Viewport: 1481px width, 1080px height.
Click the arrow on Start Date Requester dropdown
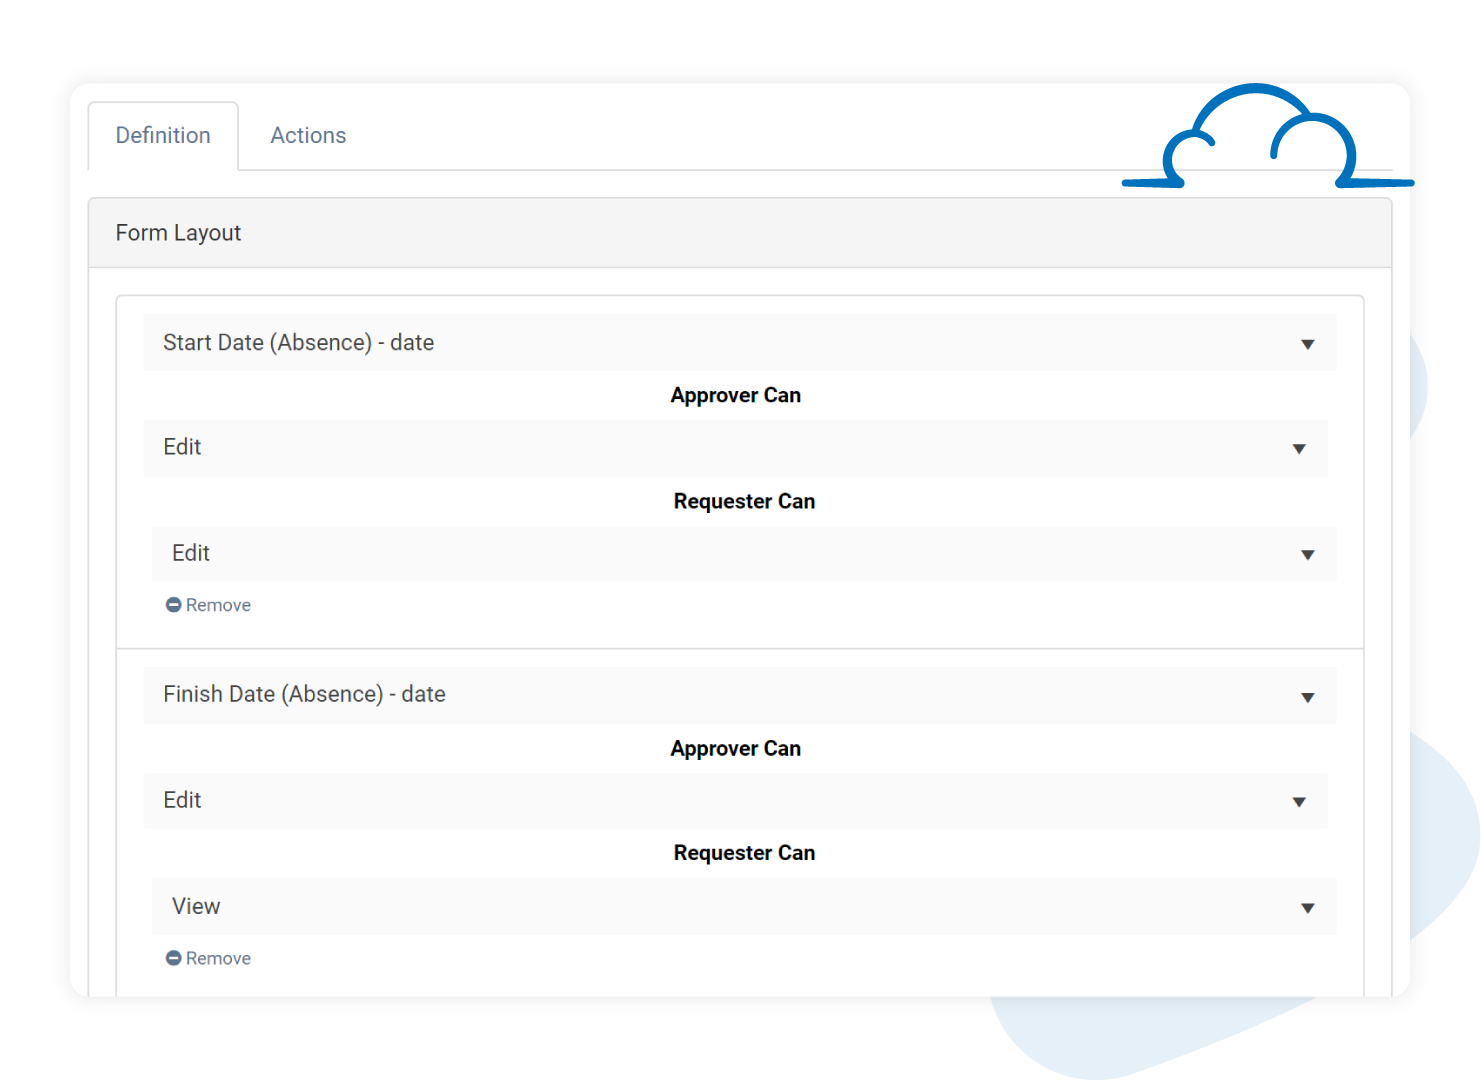pos(1308,554)
